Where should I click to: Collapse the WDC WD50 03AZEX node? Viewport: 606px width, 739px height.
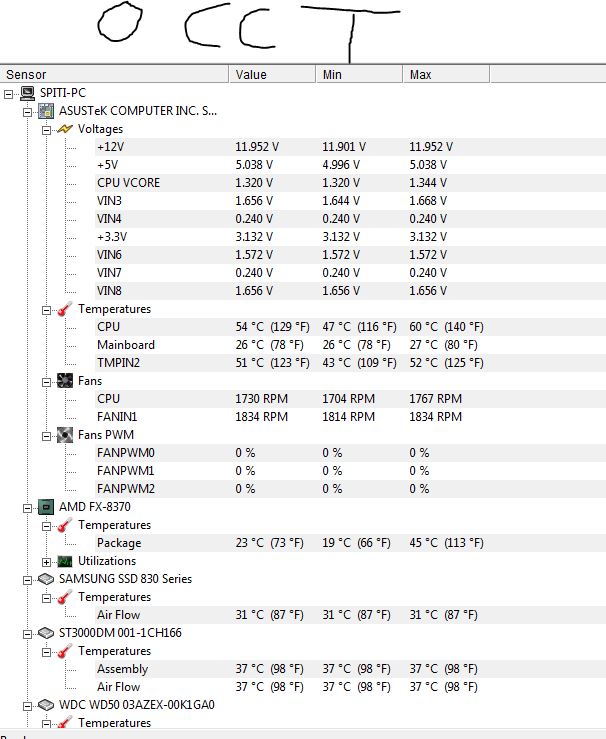[x=28, y=706]
